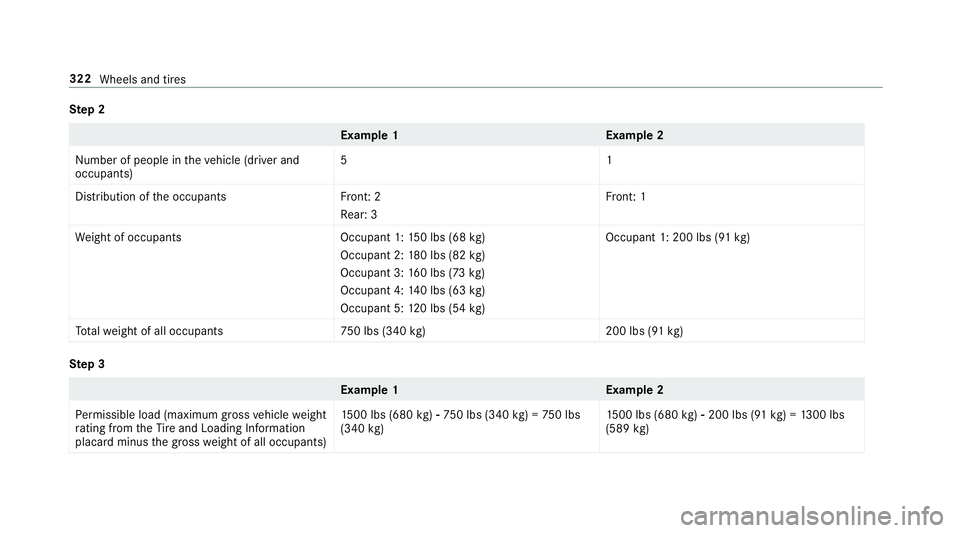This screenshot has height=533, width=960.
Task: Click 200 lbs (91 kg) total cell
Action: 644,331
